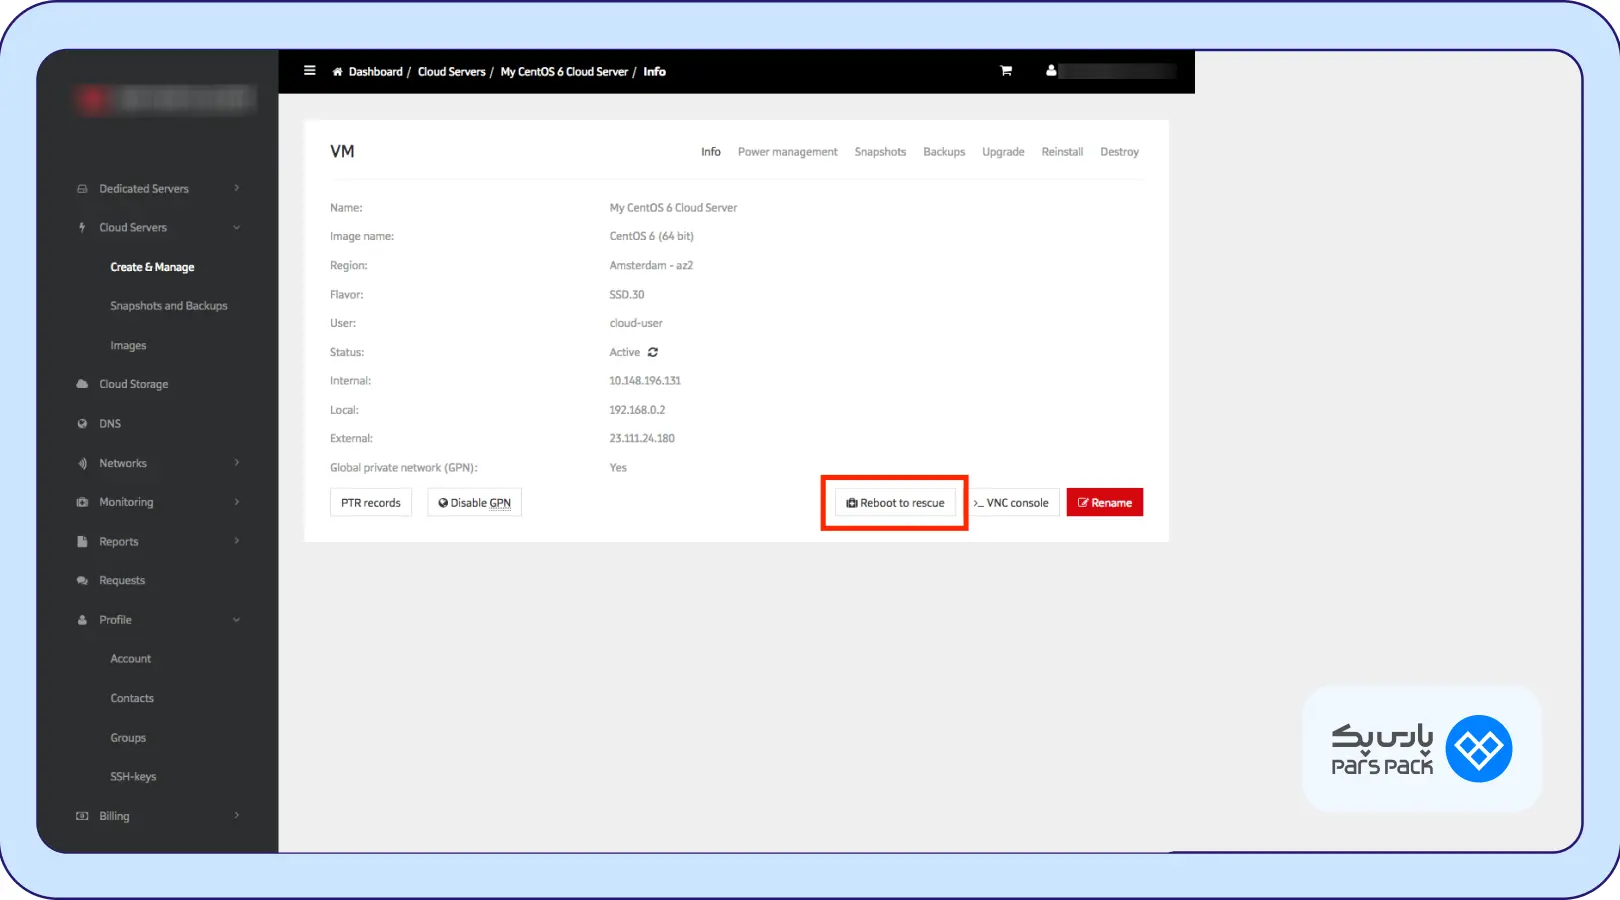The image size is (1620, 900).
Task: Click the DNS globe icon in sidebar
Action: click(x=82, y=424)
